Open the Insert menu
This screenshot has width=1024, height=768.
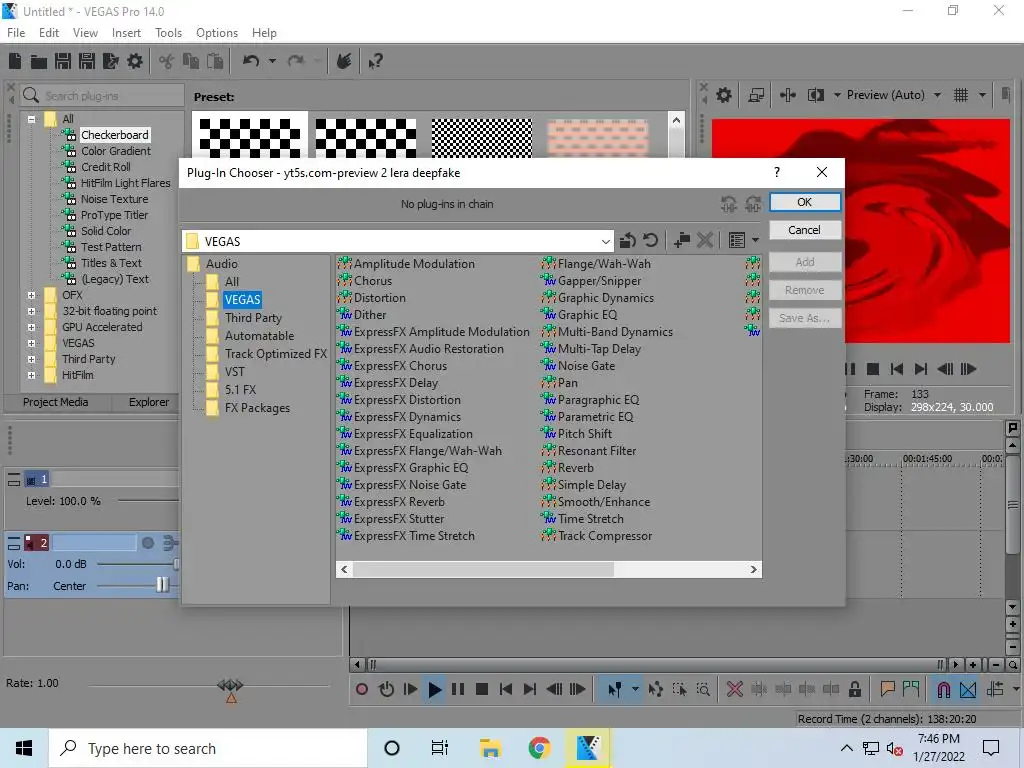coord(126,33)
